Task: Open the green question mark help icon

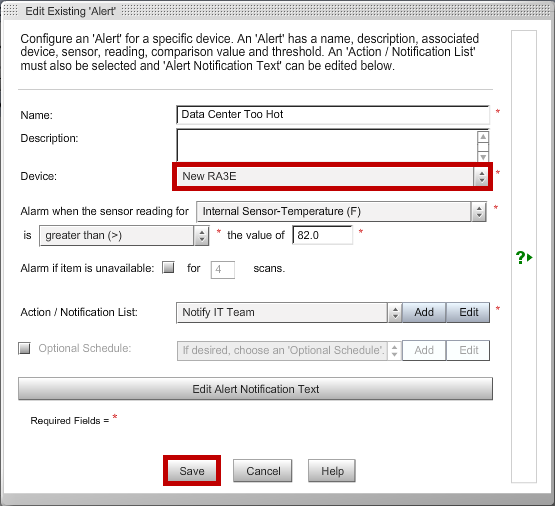Action: (523, 257)
